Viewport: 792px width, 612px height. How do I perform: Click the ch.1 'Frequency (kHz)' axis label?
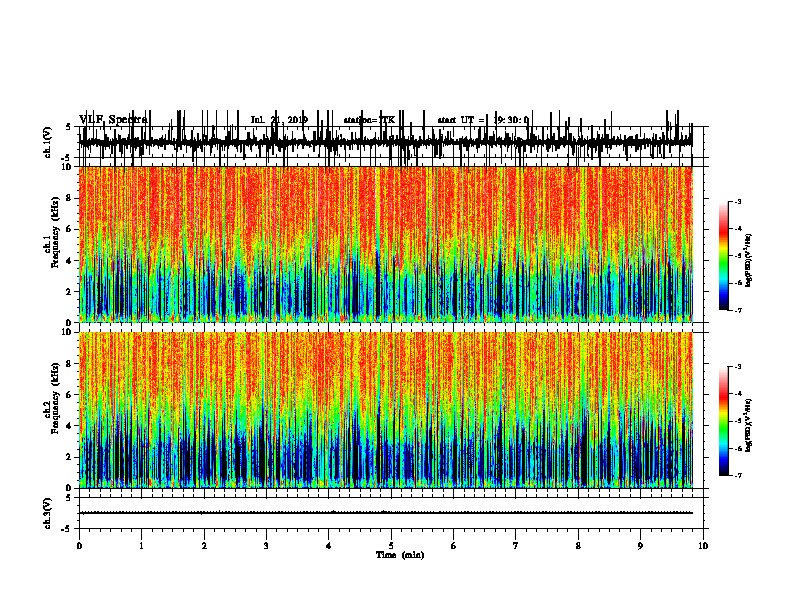55,232
